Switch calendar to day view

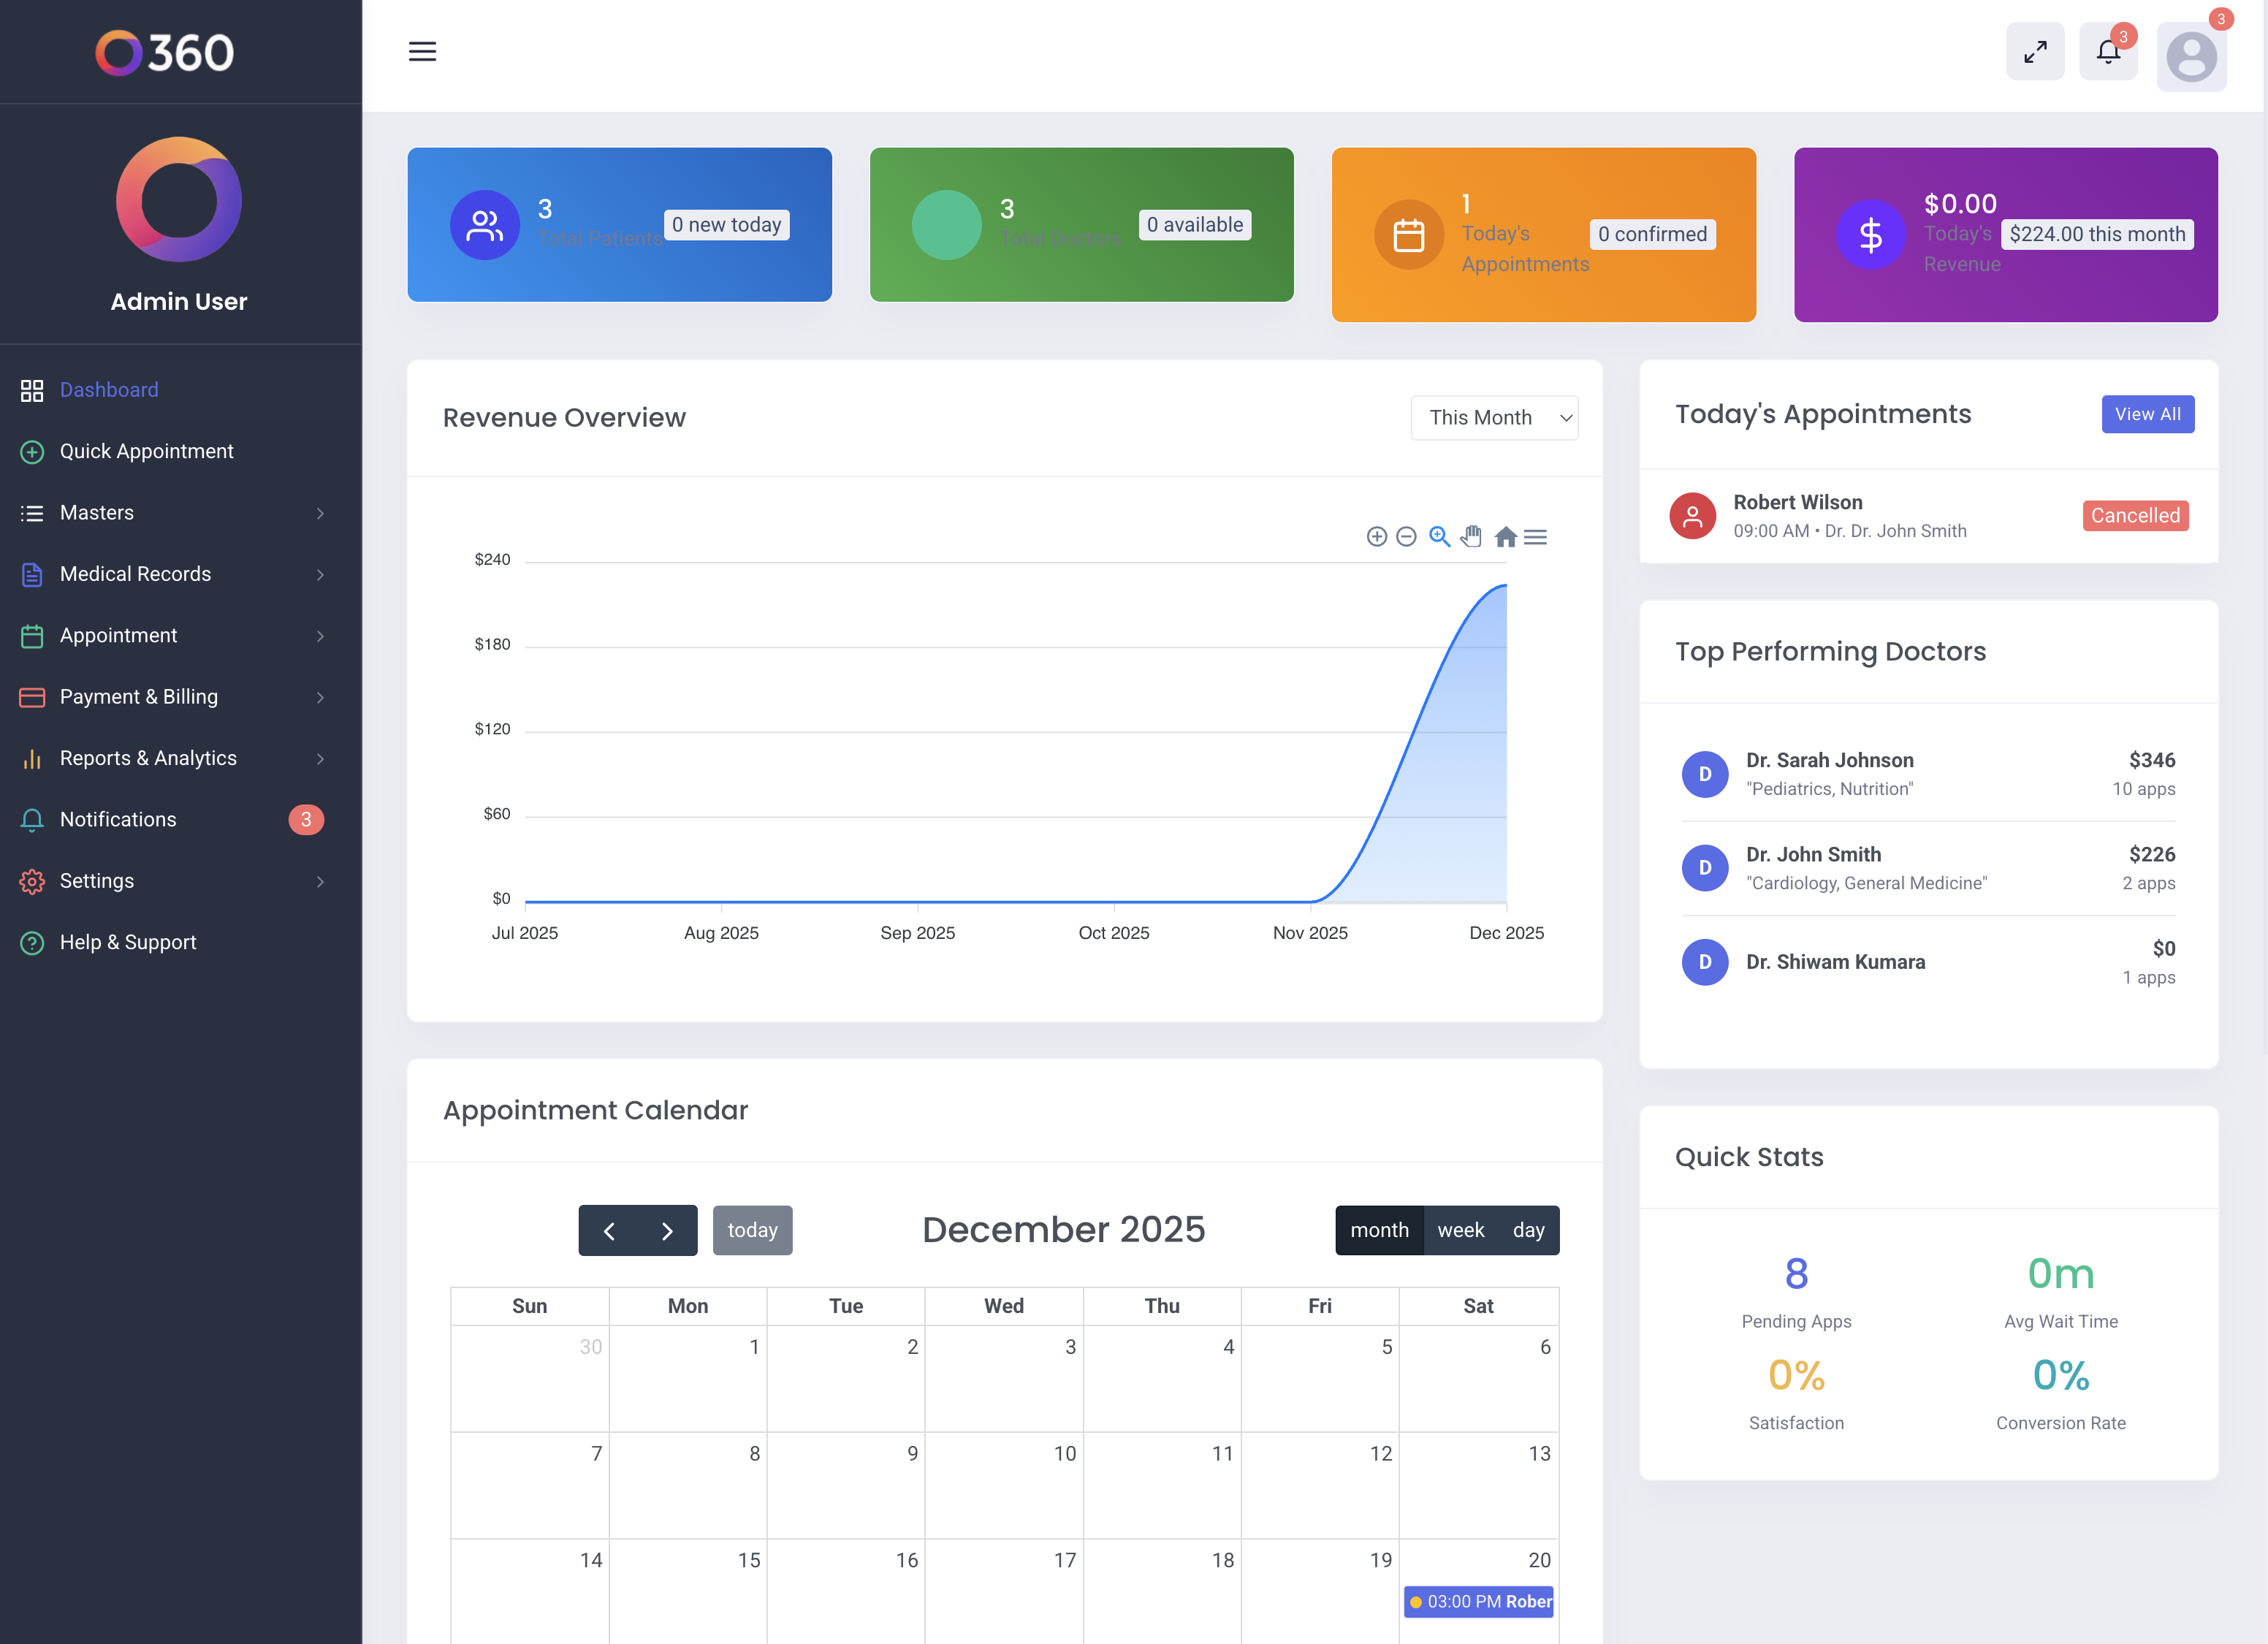1528,1230
